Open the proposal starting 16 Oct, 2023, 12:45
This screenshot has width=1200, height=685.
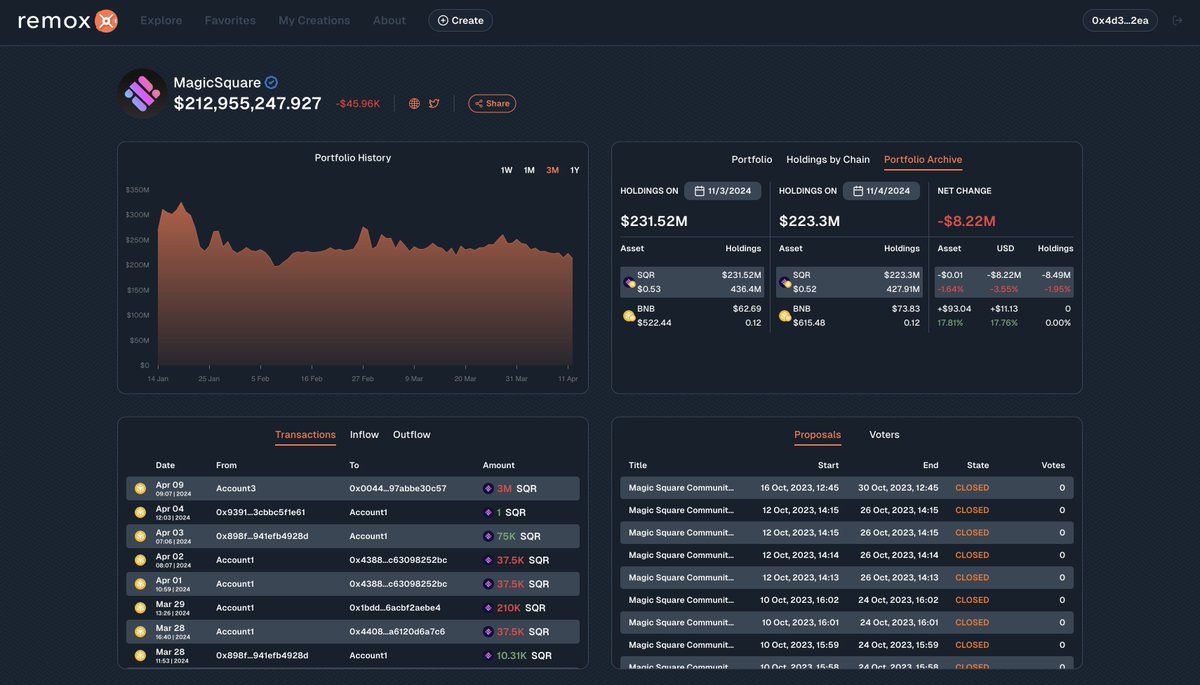coord(847,488)
